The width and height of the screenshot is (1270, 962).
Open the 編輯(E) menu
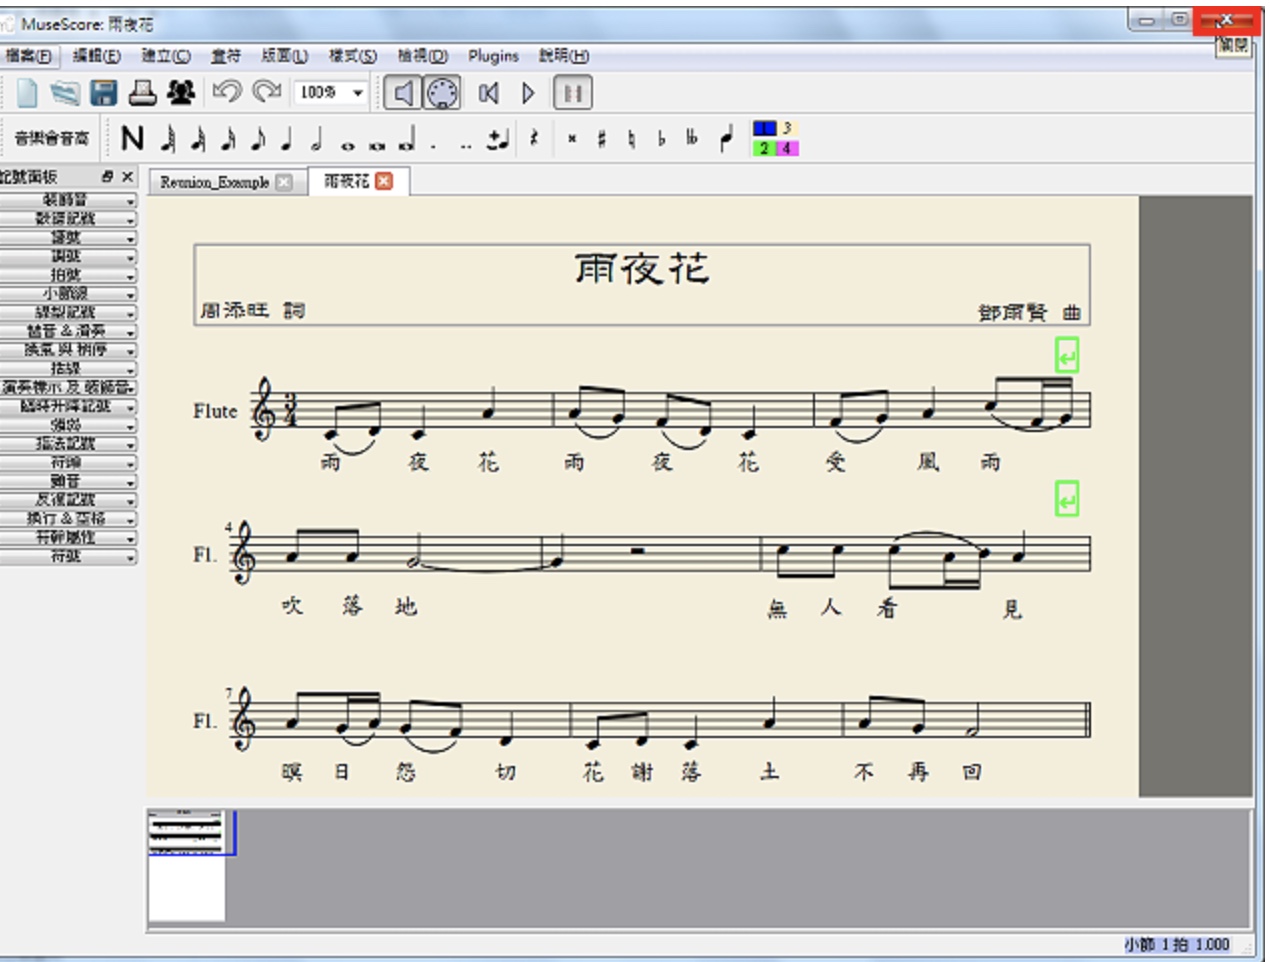point(97,56)
